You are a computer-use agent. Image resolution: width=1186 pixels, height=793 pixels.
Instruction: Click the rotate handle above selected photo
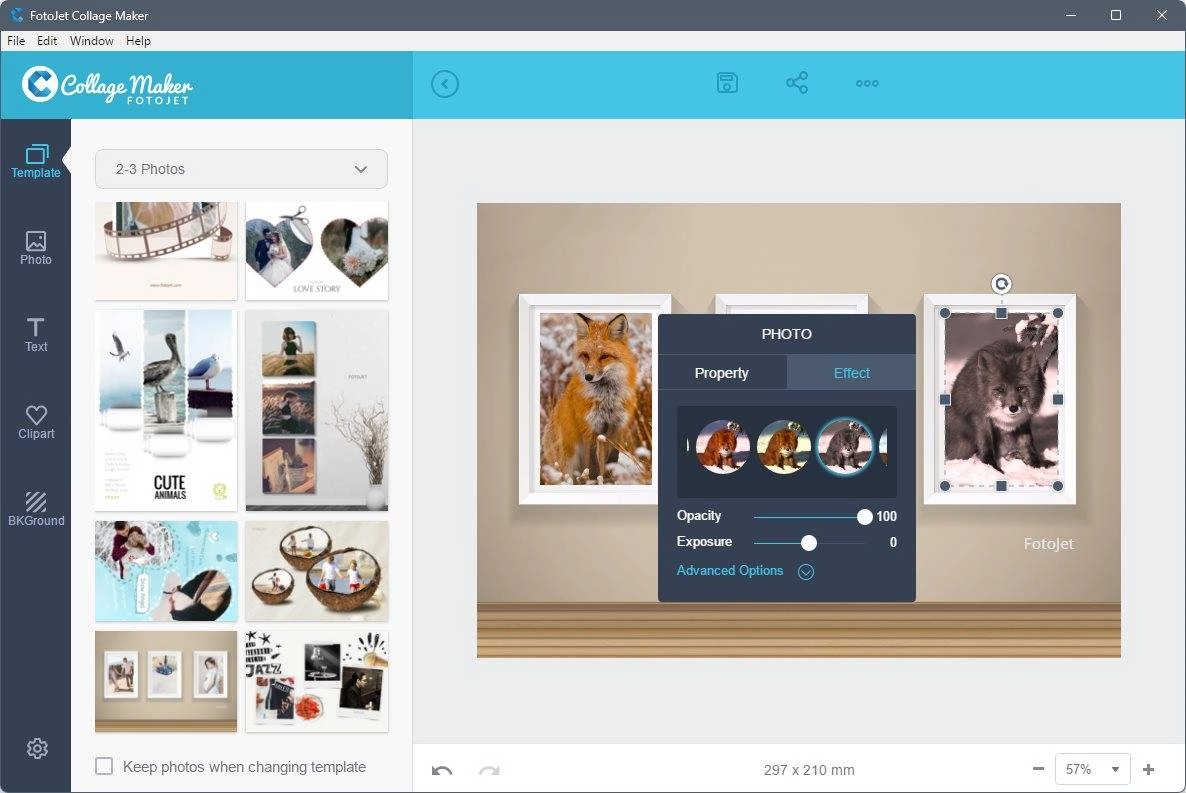click(x=1001, y=284)
